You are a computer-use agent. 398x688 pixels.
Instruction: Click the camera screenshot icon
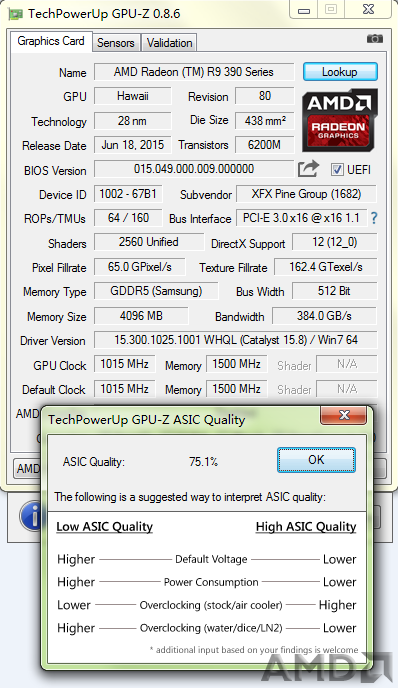tap(374, 39)
